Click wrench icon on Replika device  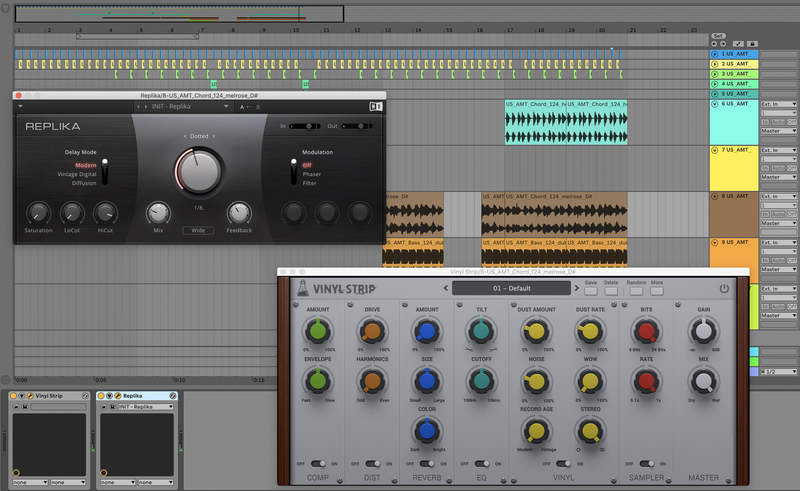click(118, 396)
